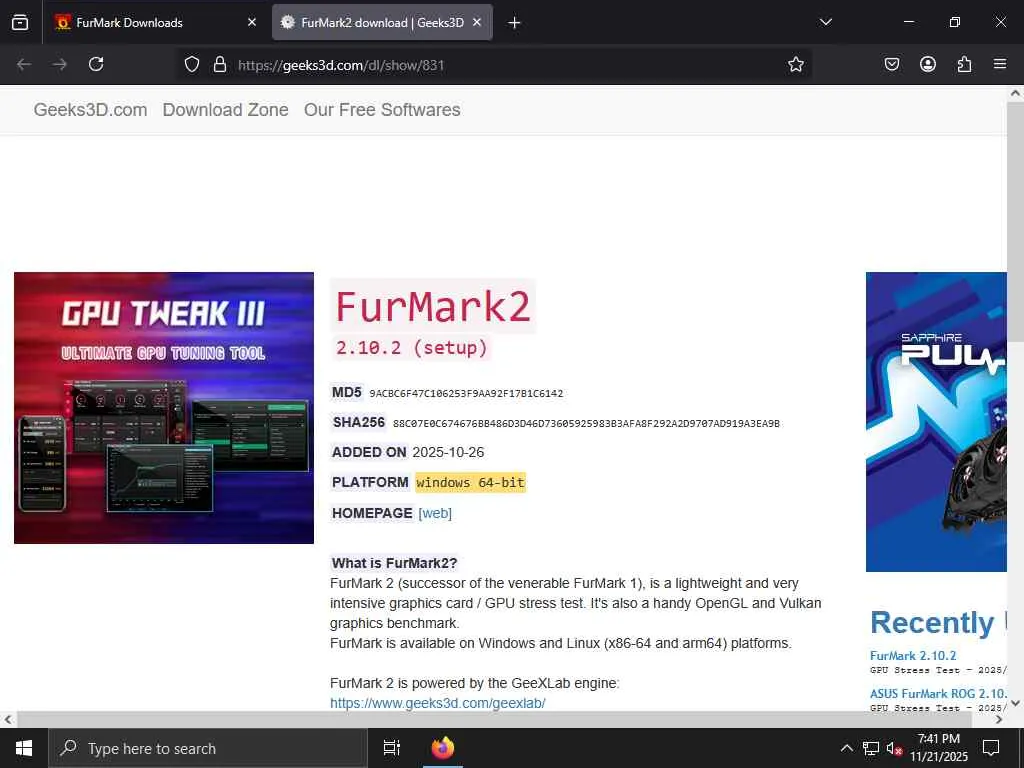Open the Extensions puzzle icon

click(x=964, y=64)
